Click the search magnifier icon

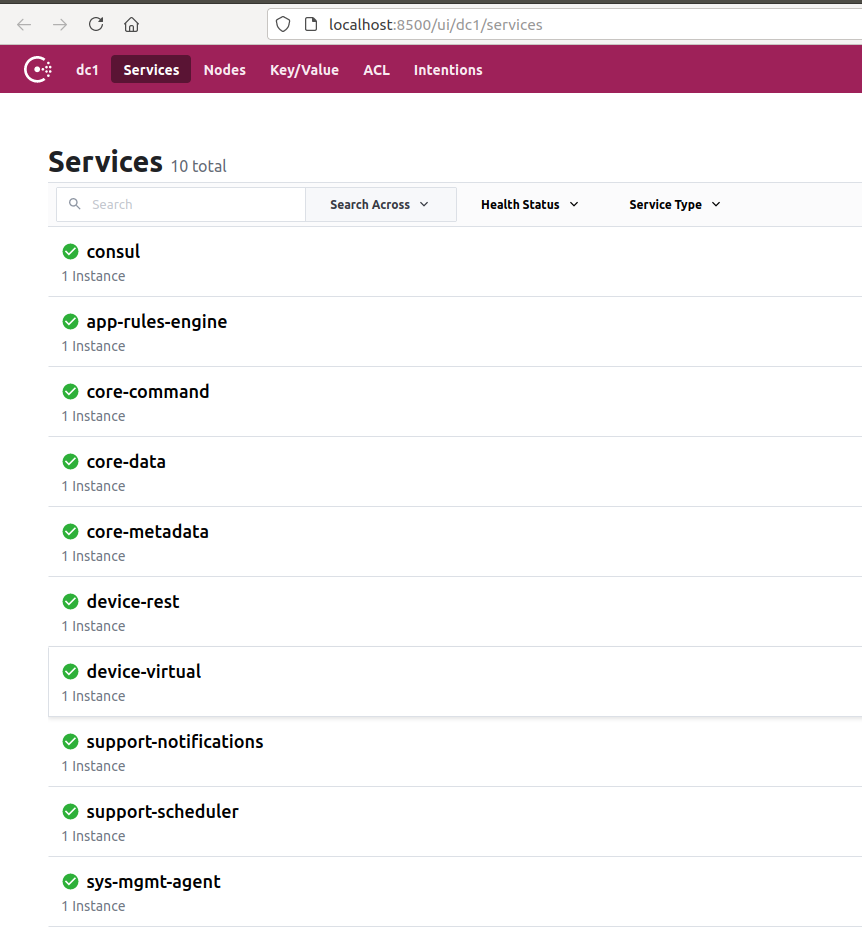75,204
